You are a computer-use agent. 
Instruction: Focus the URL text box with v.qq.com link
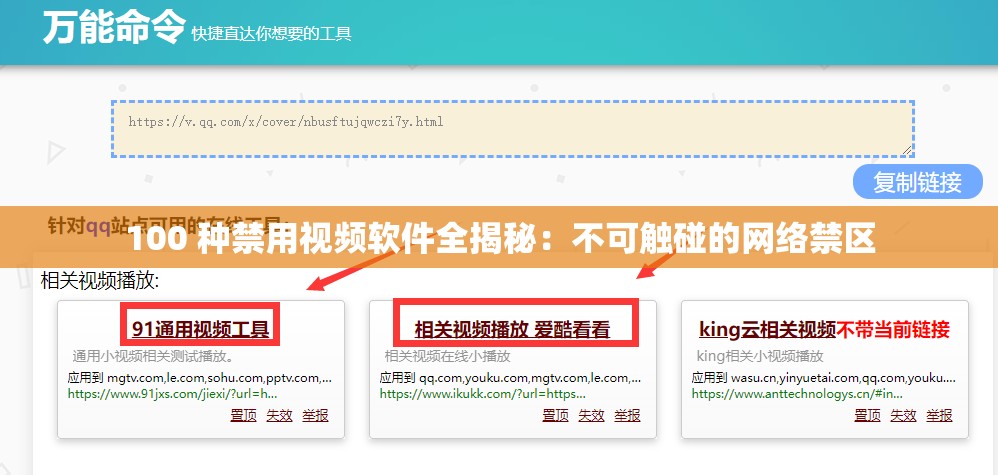click(x=513, y=129)
